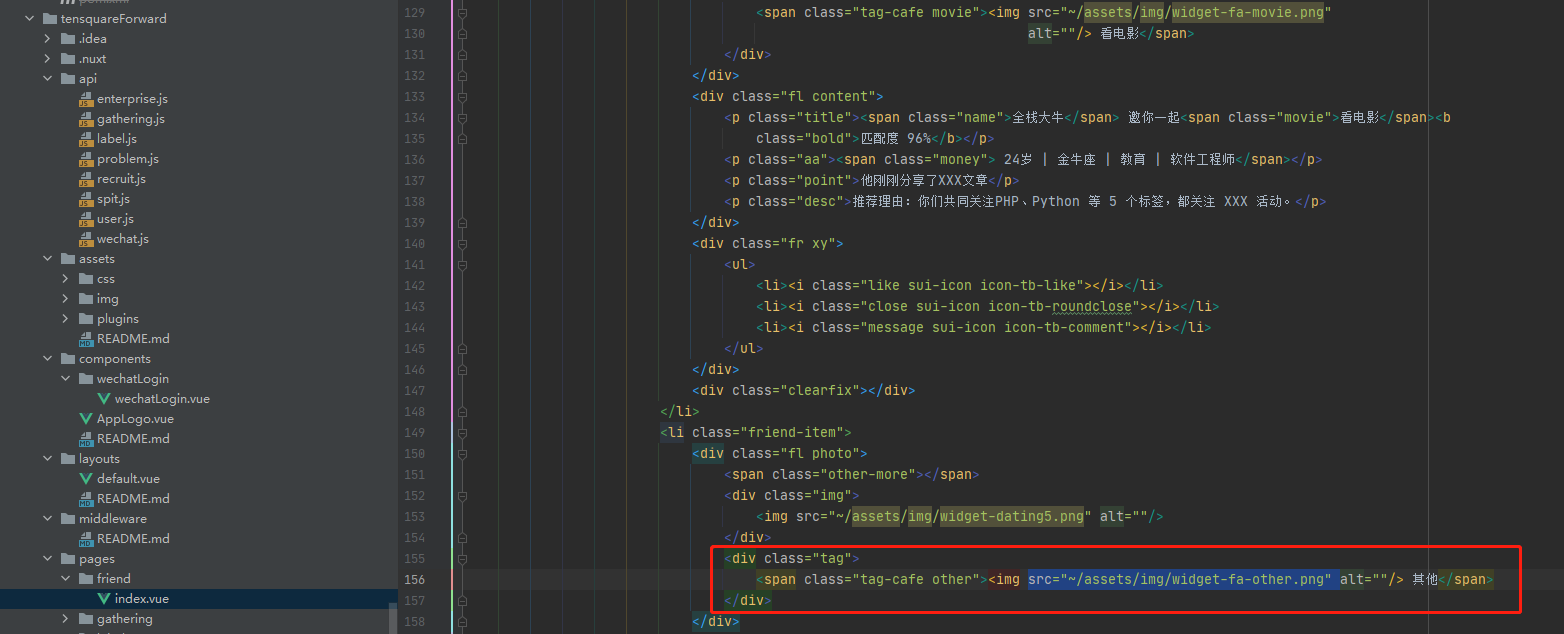The width and height of the screenshot is (1564, 634).
Task: Open default.vue under layouts
Action: coord(128,479)
